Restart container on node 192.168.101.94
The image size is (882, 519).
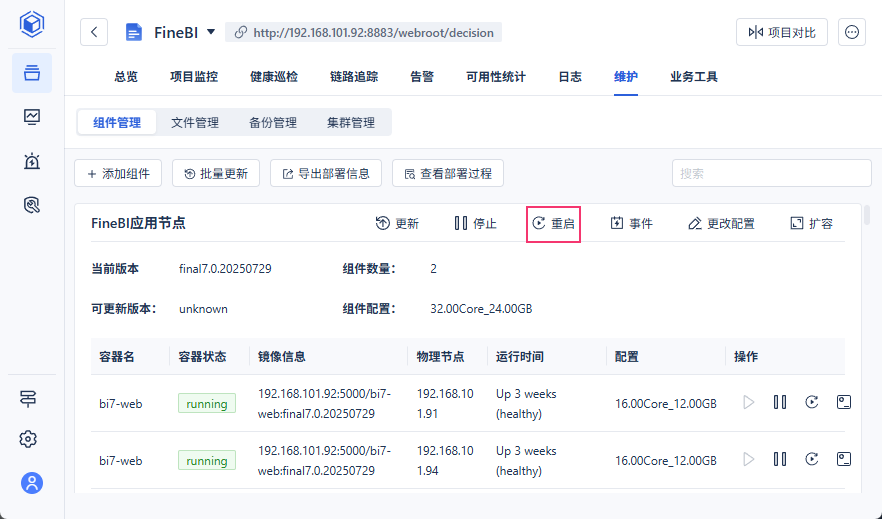tap(812, 459)
